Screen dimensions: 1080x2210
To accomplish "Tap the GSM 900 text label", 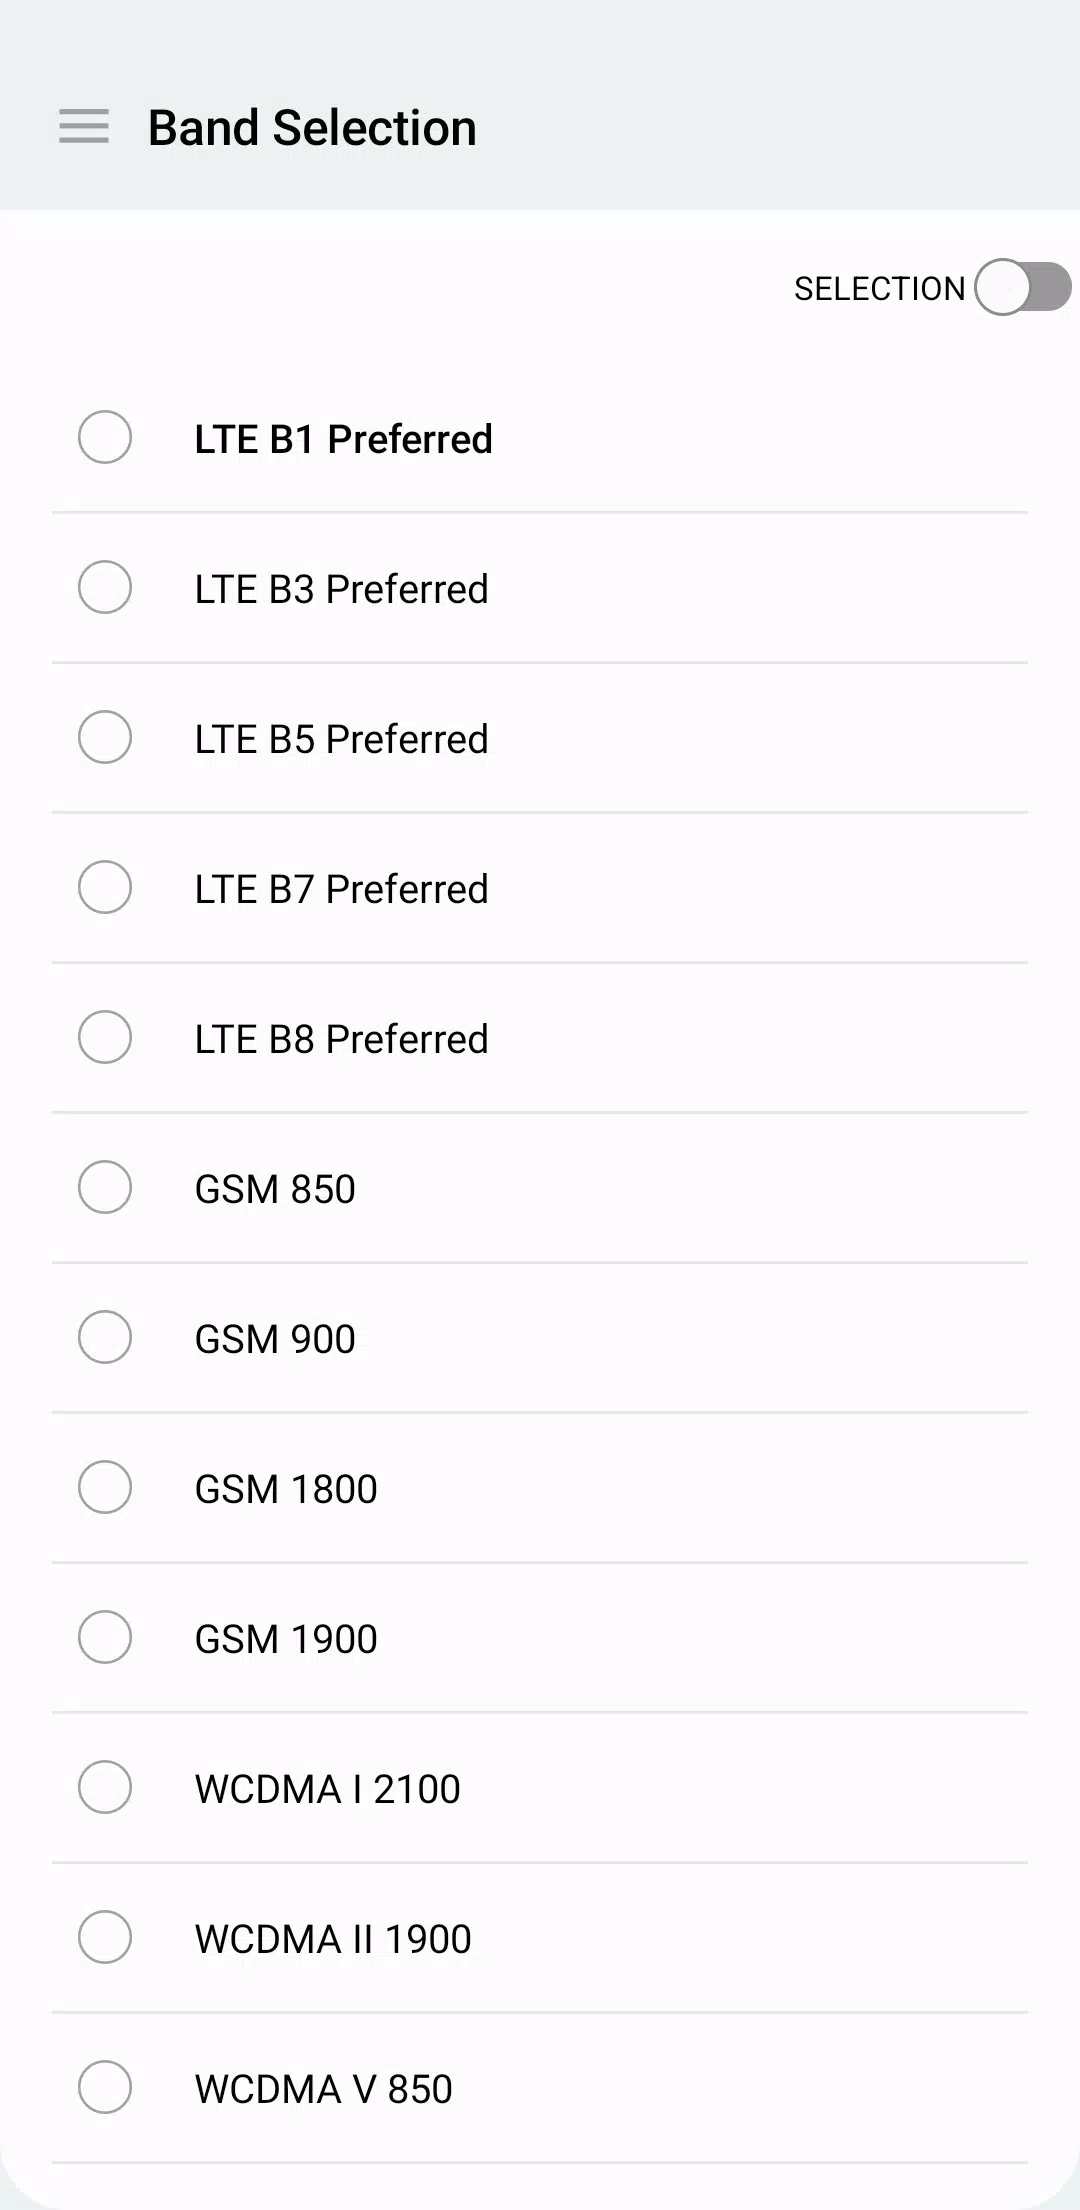I will [x=275, y=1339].
